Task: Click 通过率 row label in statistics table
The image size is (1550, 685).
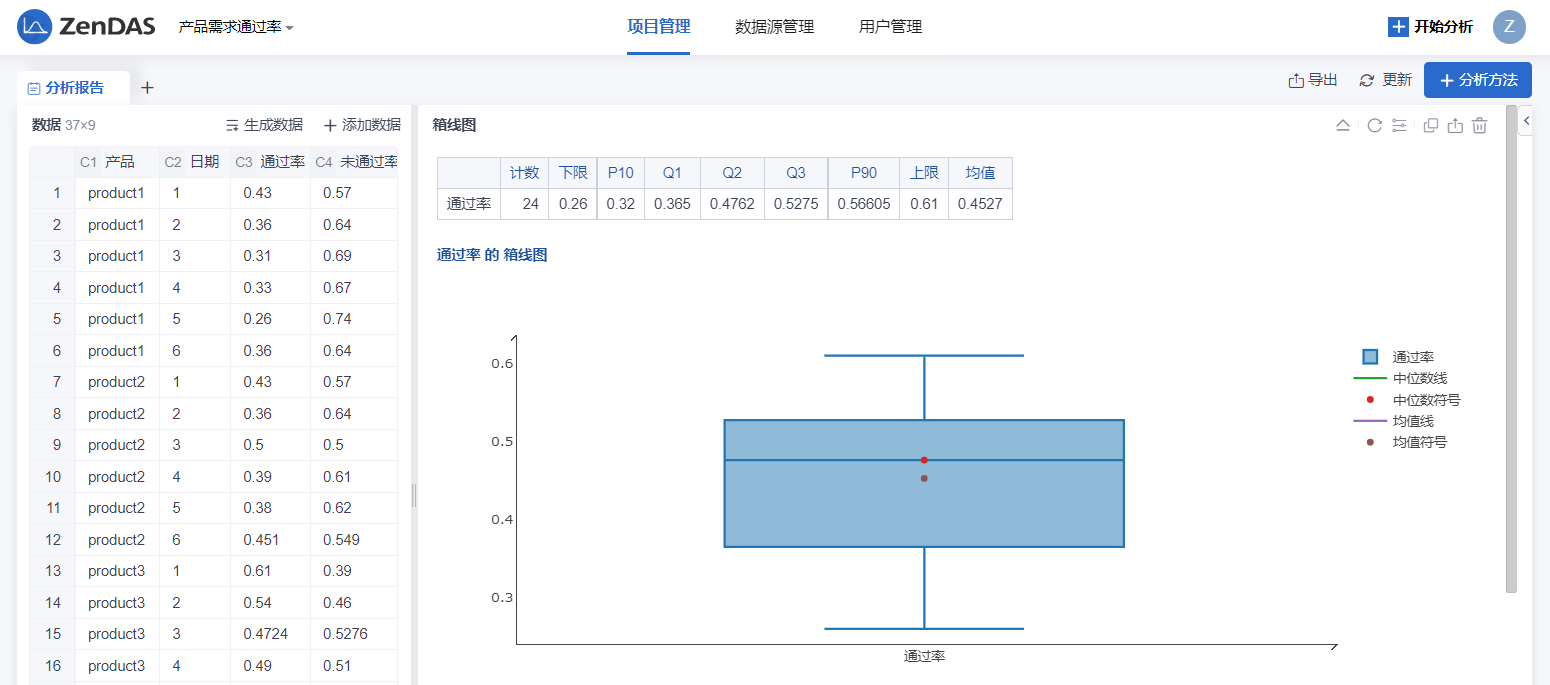Action: click(469, 204)
